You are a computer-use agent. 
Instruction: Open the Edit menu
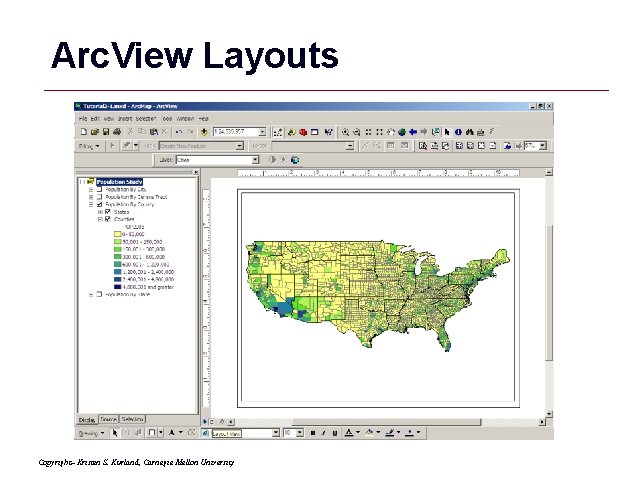[95, 118]
